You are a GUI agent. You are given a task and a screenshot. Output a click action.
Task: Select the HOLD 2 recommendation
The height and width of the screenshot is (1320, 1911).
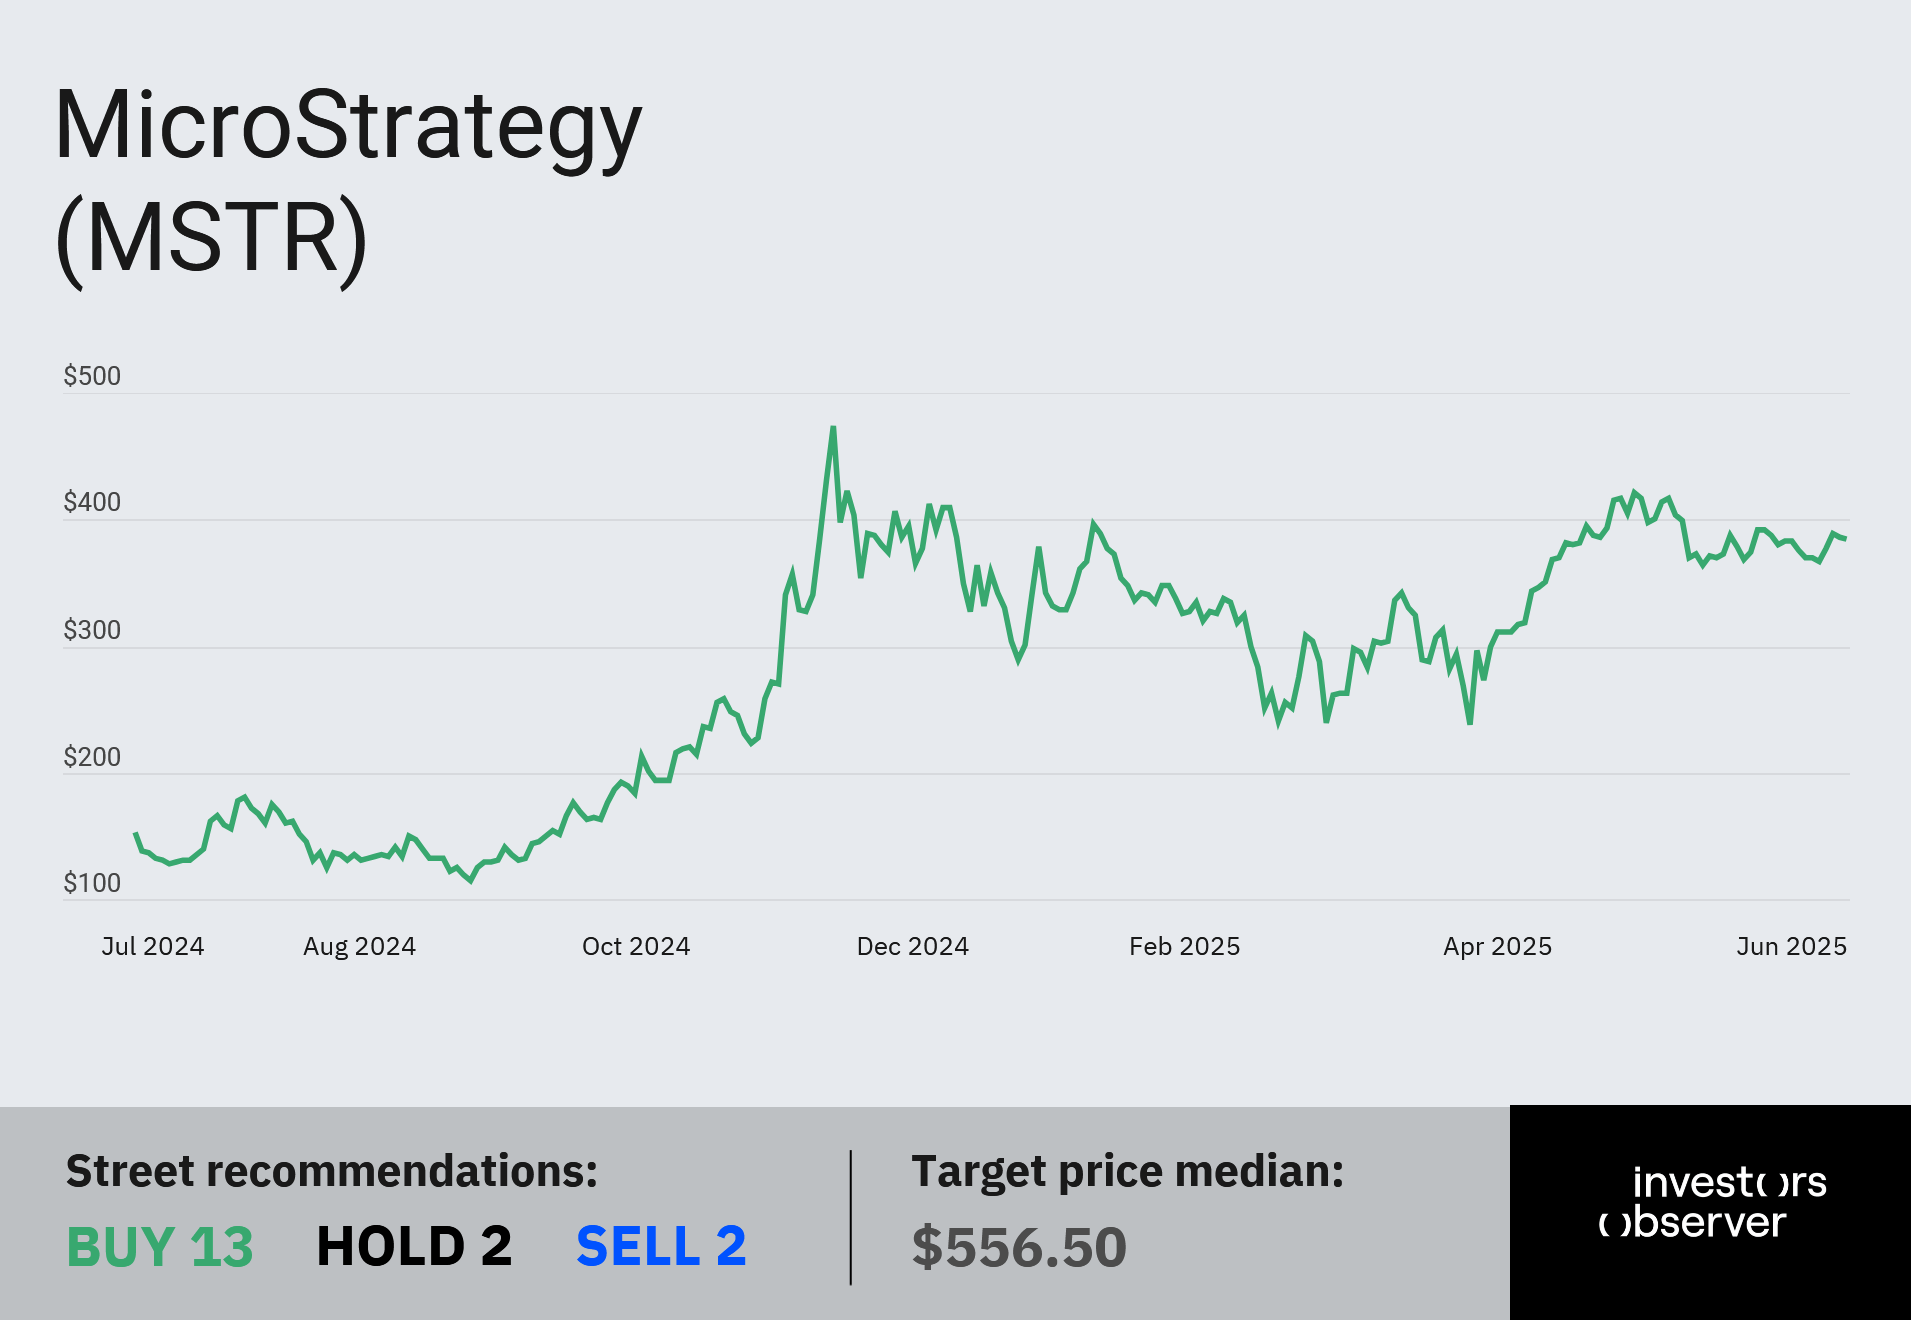(x=414, y=1247)
